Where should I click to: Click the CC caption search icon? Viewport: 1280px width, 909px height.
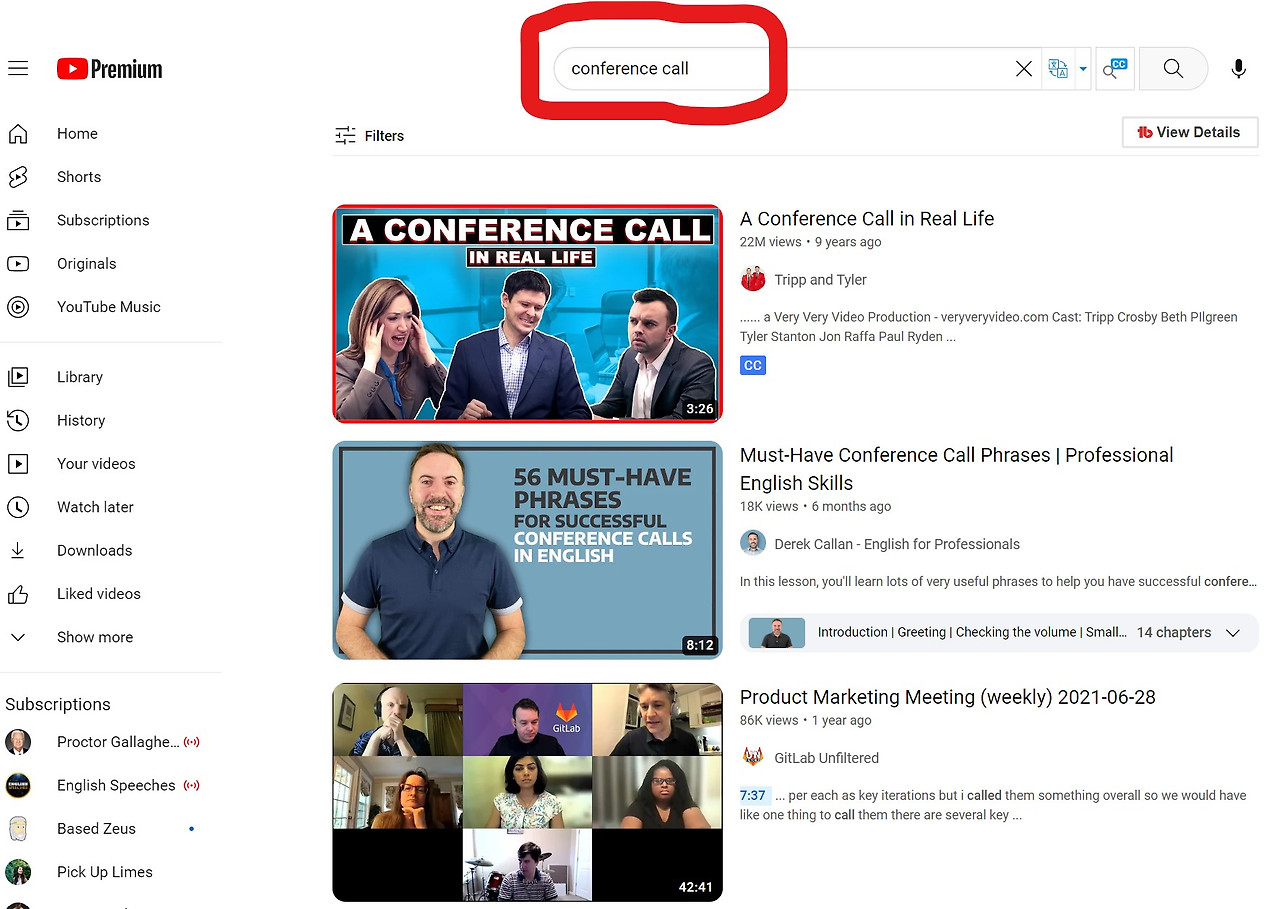pyautogui.click(x=1115, y=69)
